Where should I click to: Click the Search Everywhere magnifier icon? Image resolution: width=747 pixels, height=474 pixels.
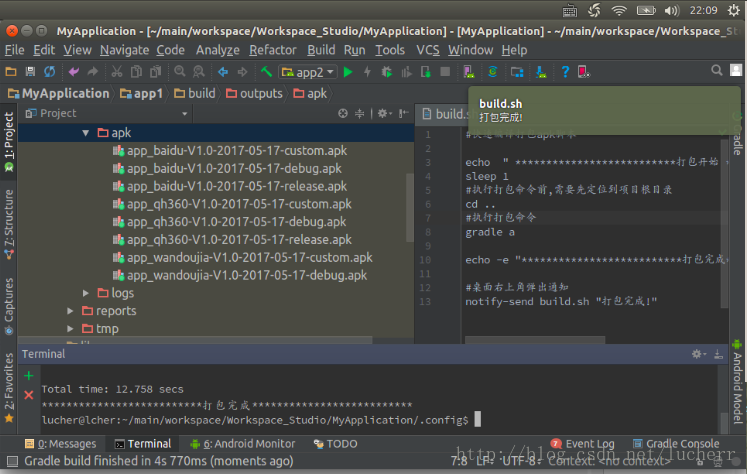pyautogui.click(x=717, y=71)
